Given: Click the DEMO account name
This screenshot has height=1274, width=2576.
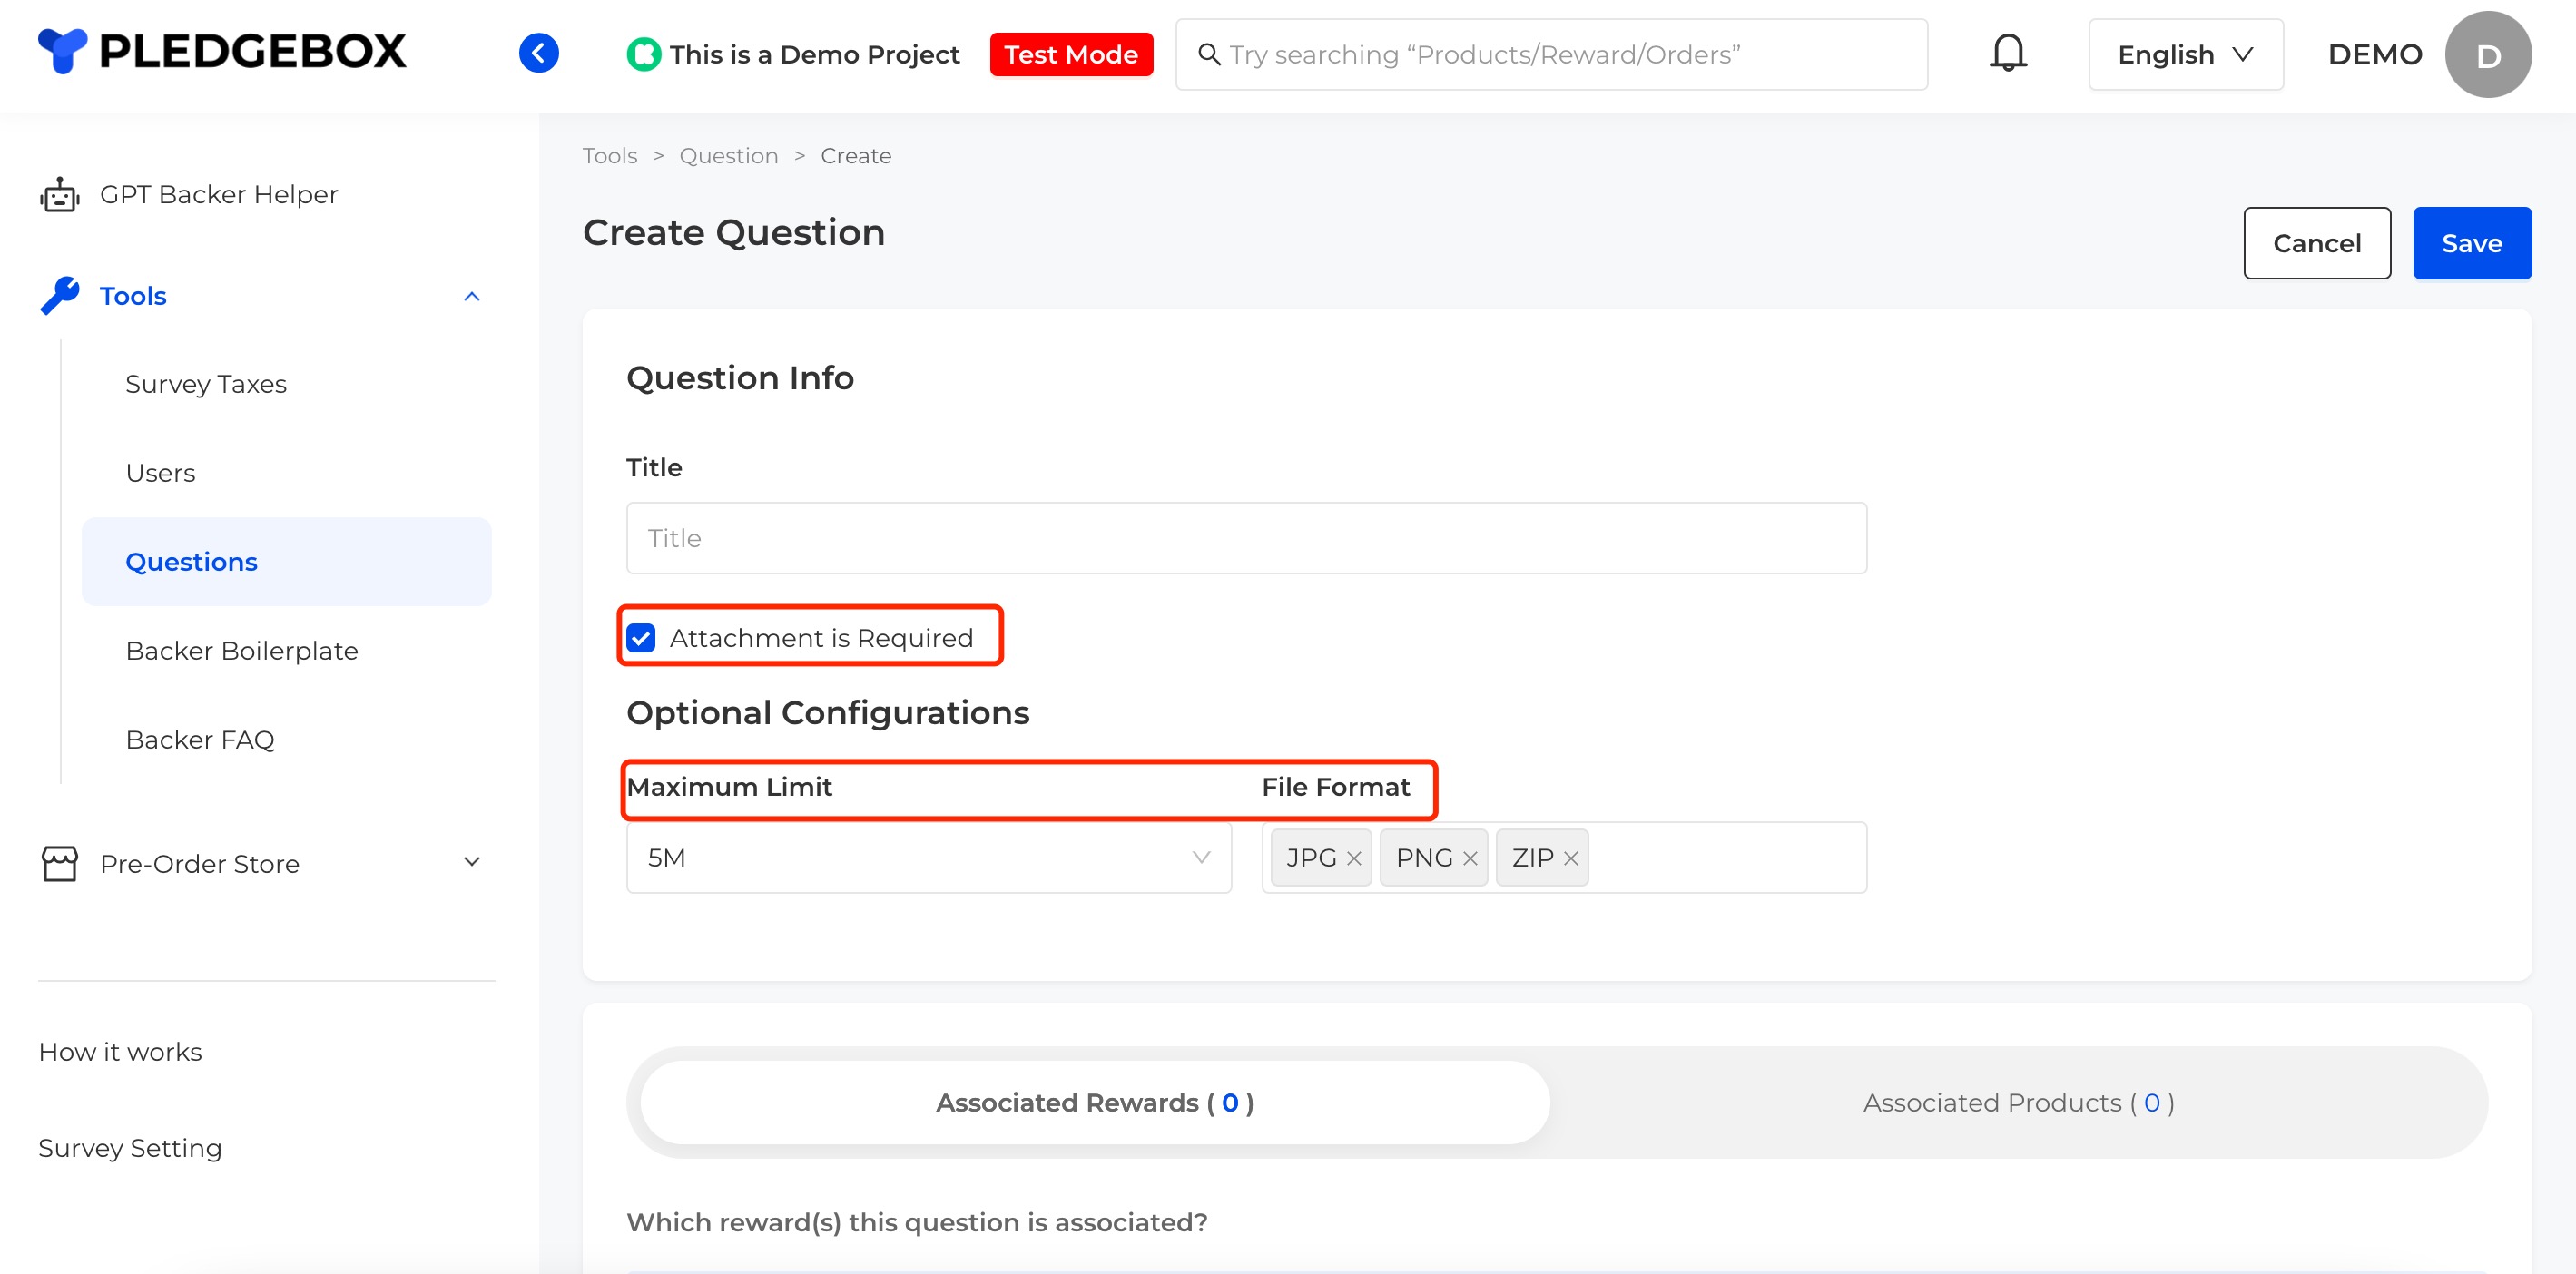Looking at the screenshot, I should (x=2374, y=54).
